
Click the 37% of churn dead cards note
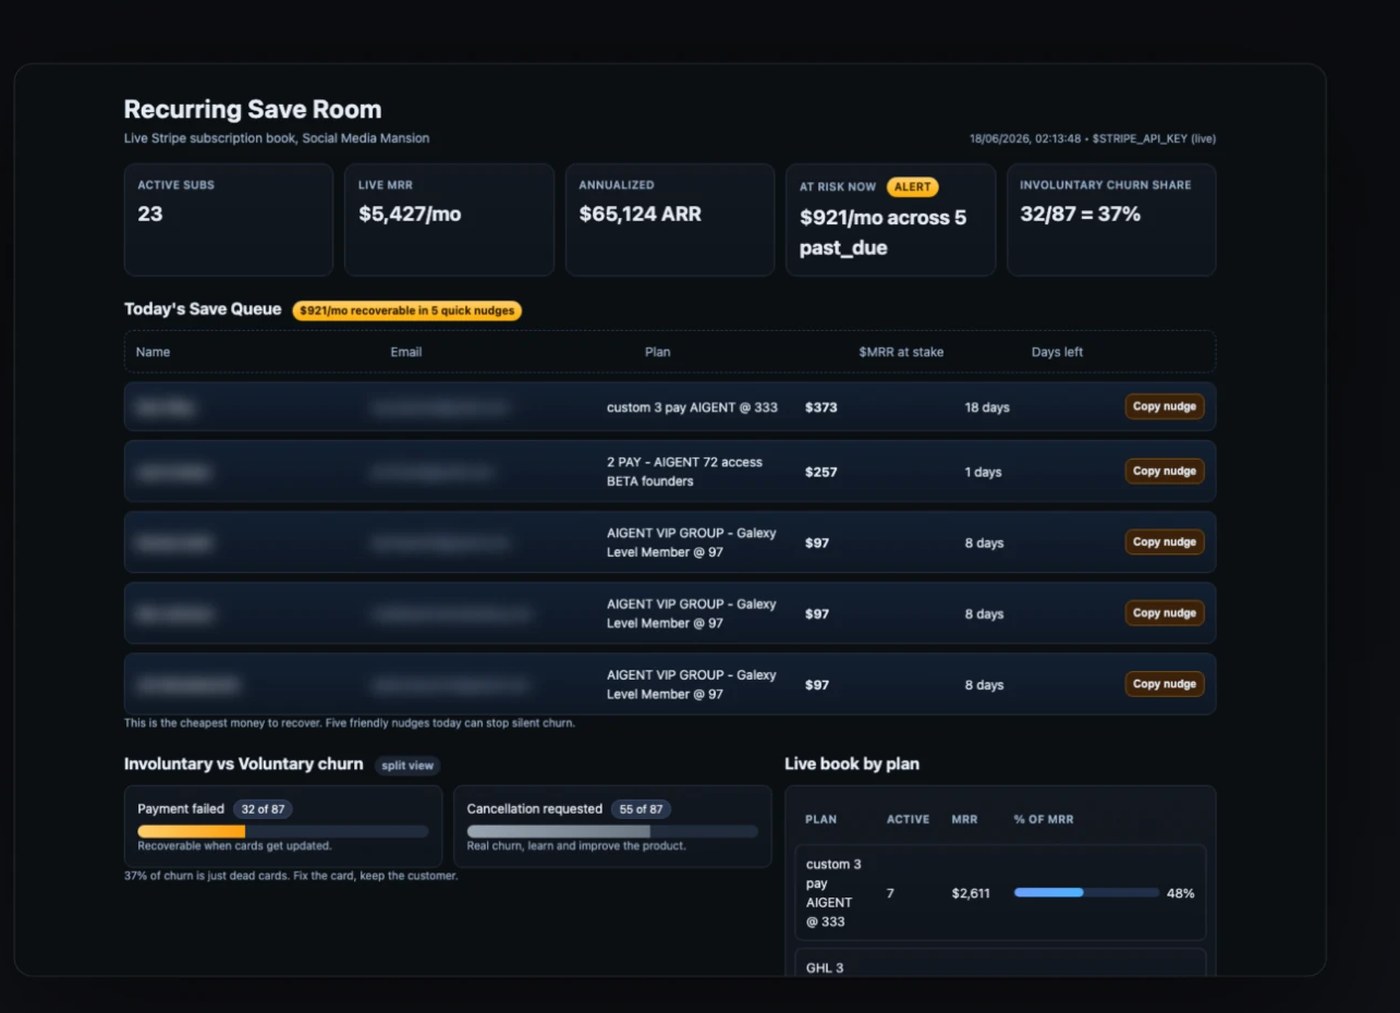291,876
